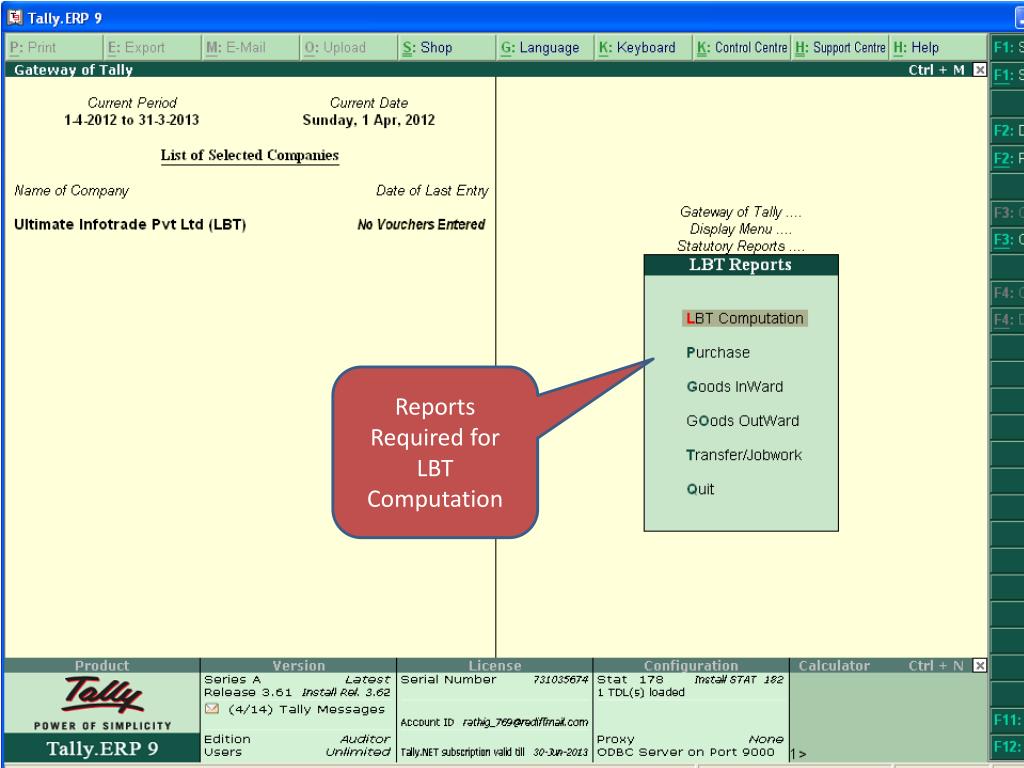Click ODBC Server on Port 9000 text
The image size is (1024, 768).
686,752
